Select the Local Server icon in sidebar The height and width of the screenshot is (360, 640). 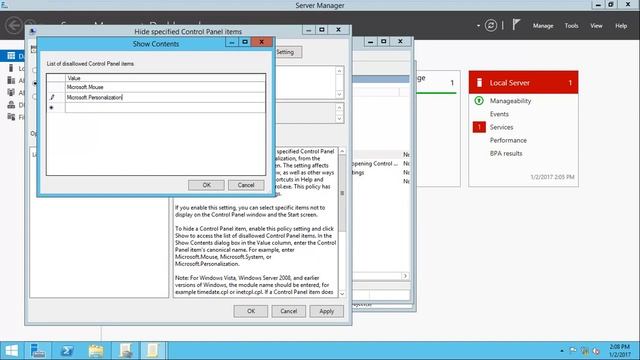pos(11,68)
